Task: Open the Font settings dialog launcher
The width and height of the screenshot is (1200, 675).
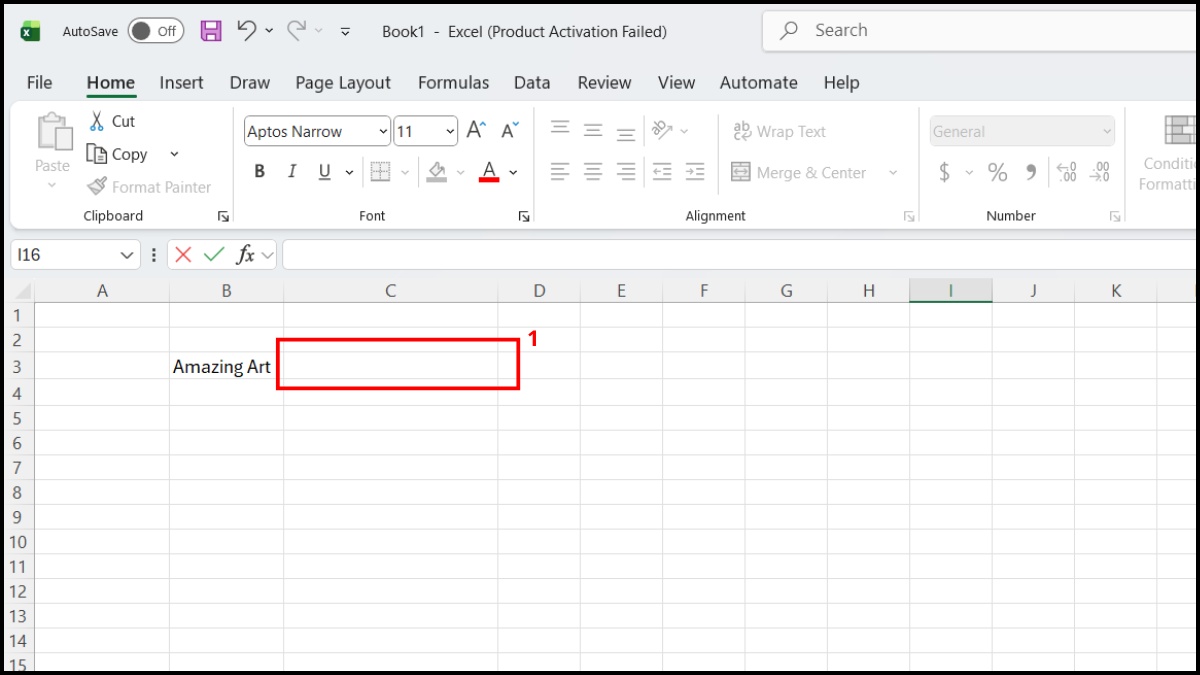Action: coord(524,215)
